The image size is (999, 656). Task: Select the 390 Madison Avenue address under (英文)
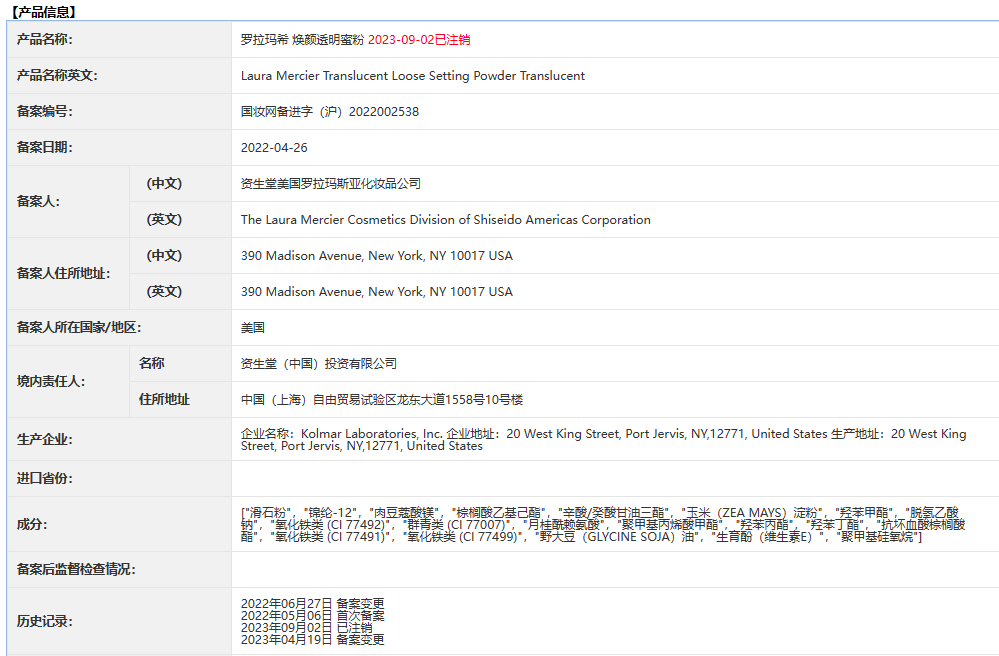point(377,292)
